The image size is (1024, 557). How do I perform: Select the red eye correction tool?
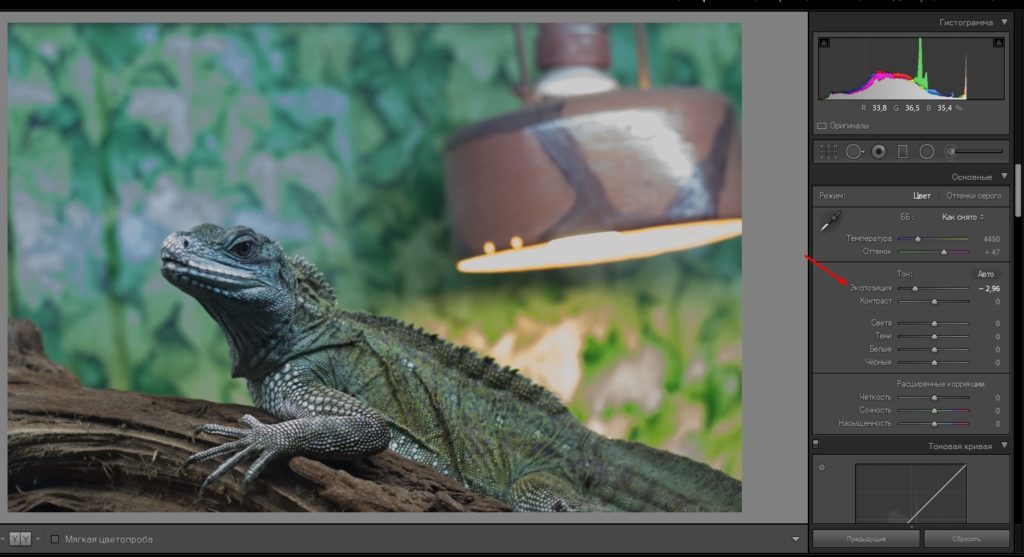pos(879,152)
